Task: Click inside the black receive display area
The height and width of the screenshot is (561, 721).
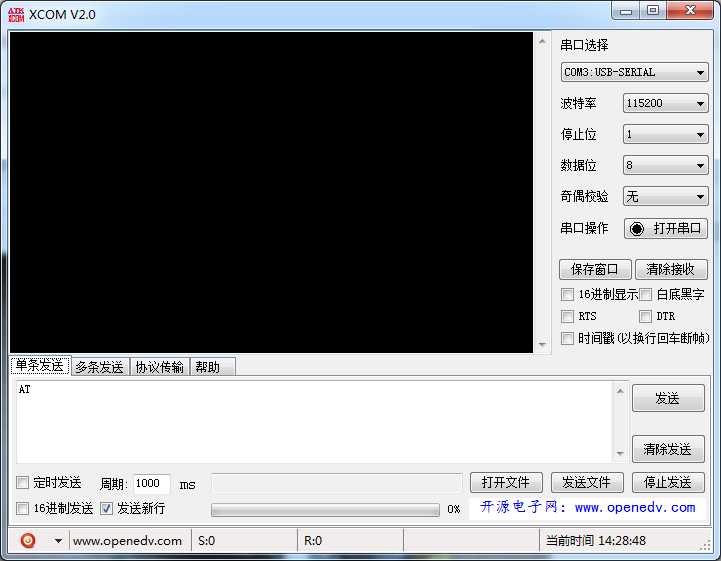Action: click(271, 192)
